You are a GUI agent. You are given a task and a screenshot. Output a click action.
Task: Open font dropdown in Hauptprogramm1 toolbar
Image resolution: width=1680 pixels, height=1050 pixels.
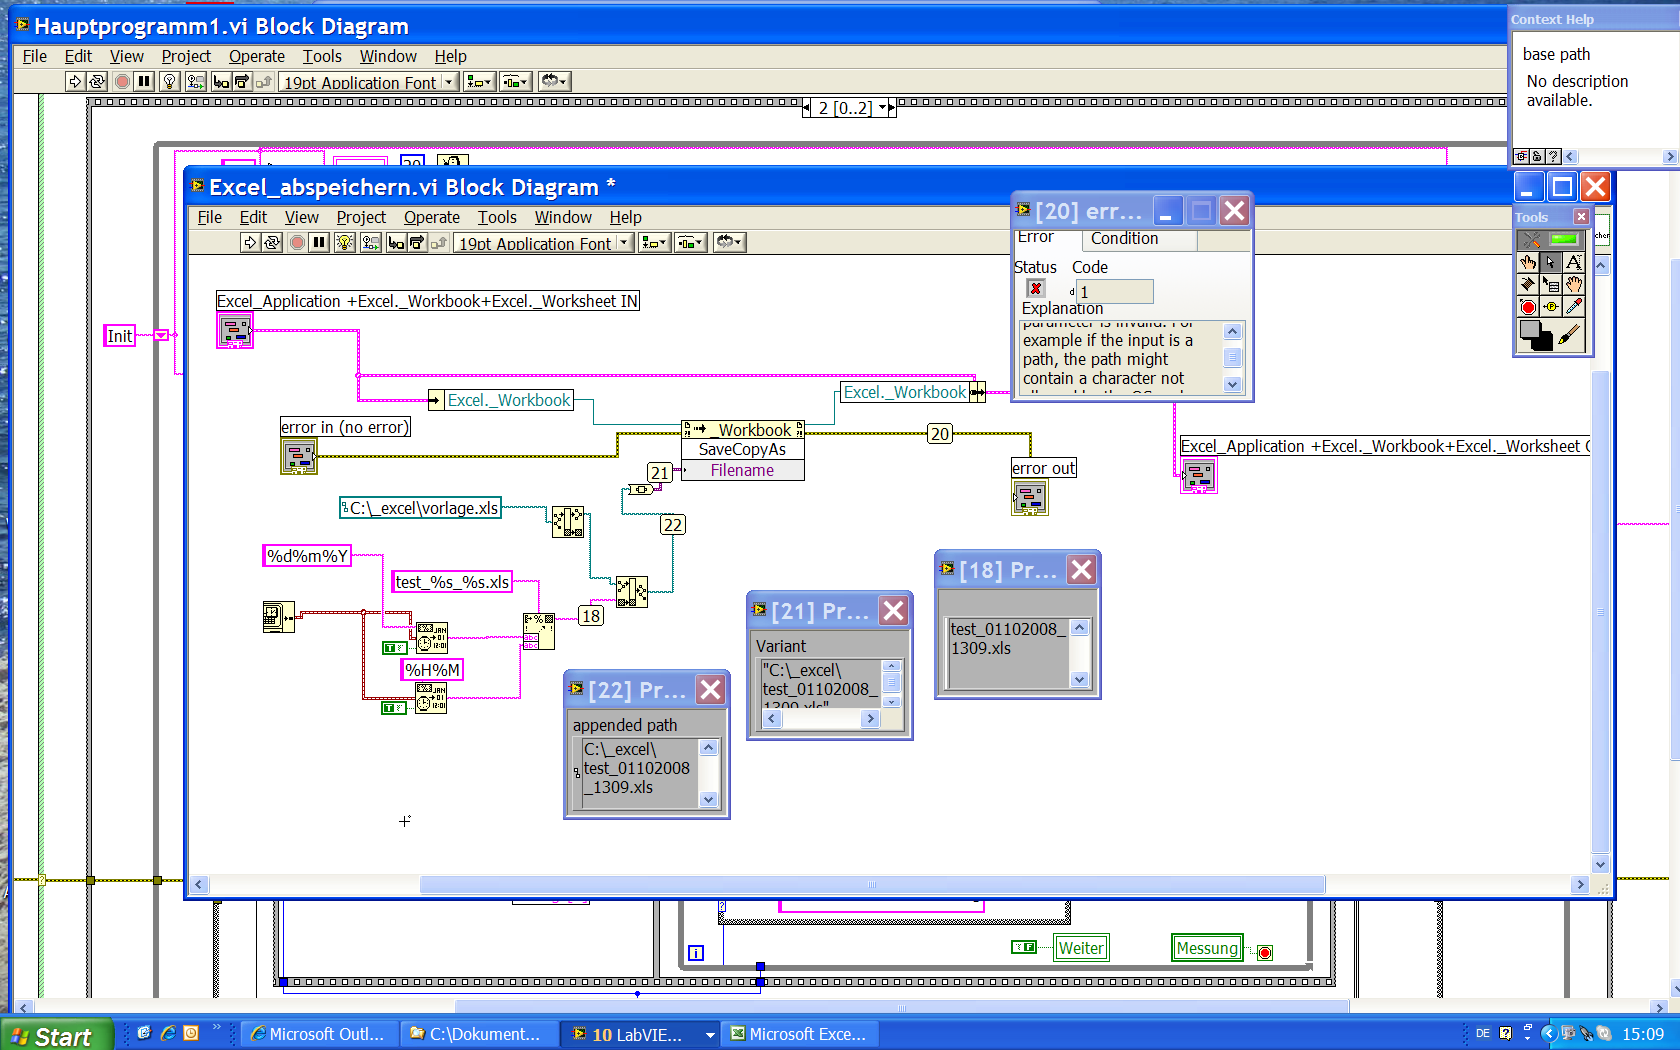coord(368,82)
